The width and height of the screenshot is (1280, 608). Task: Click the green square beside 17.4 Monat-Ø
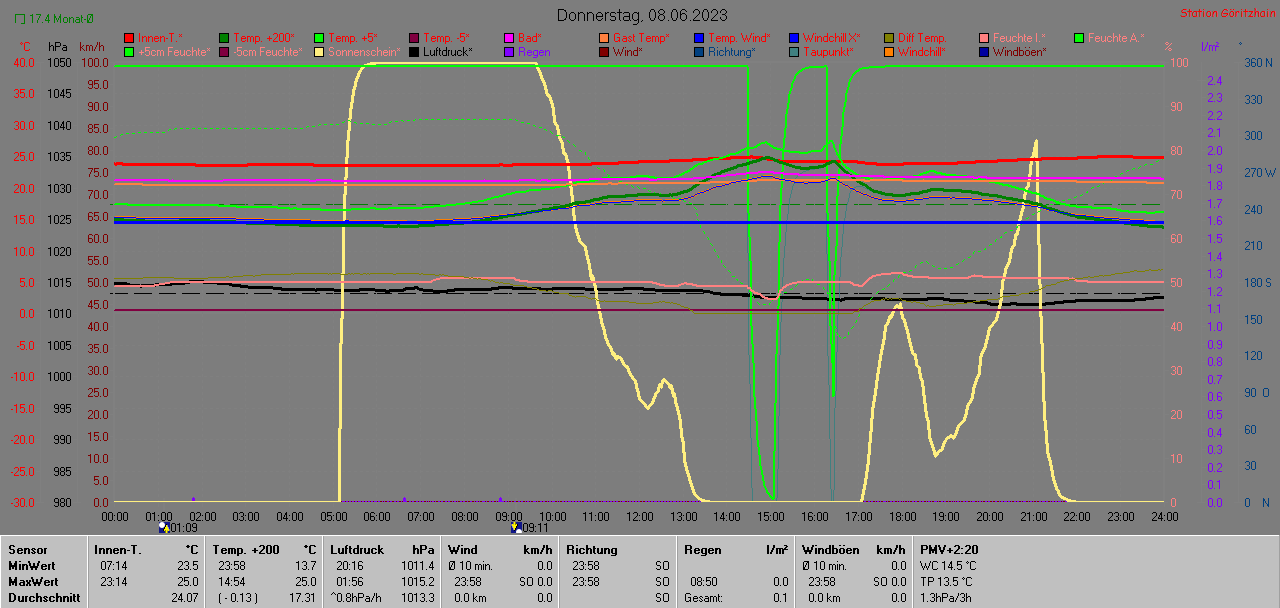coord(20,18)
